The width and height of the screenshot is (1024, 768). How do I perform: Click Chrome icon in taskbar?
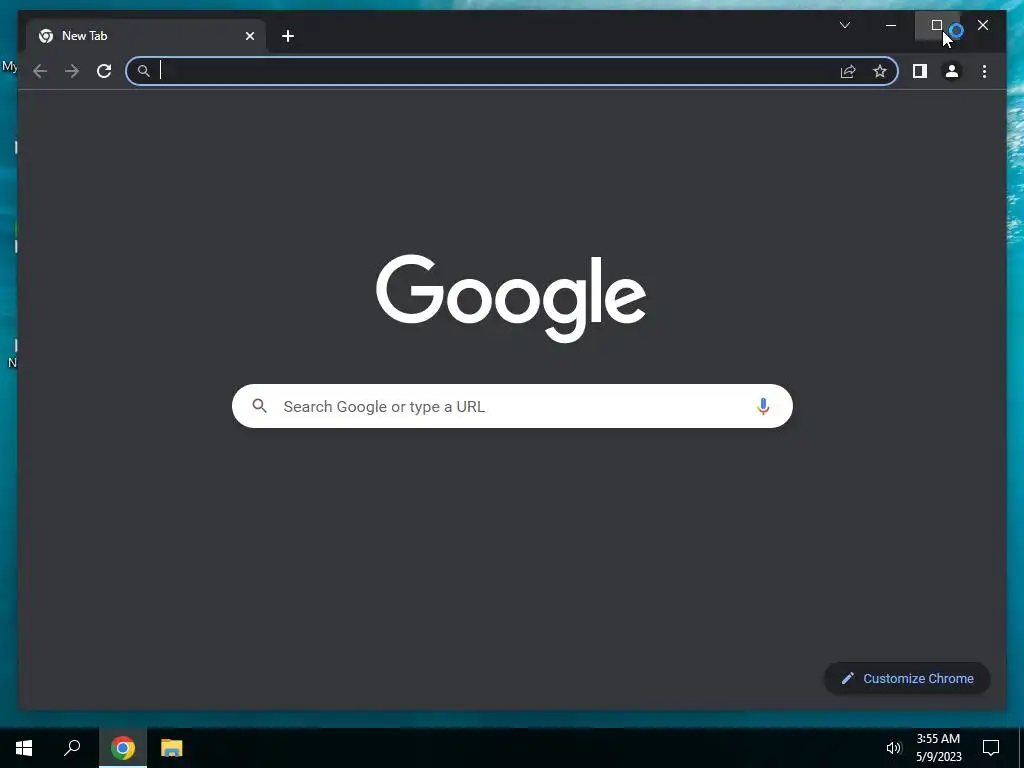(x=123, y=748)
